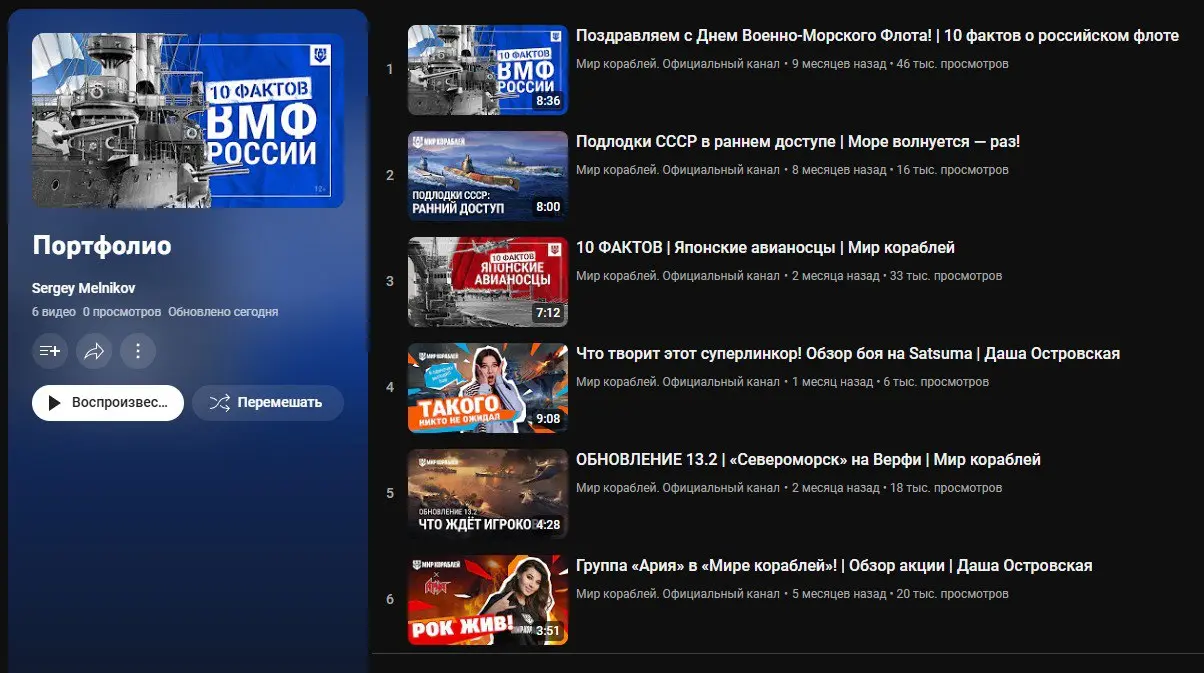Click the Воспроизвести play all button
This screenshot has height=673, width=1204.
108,403
